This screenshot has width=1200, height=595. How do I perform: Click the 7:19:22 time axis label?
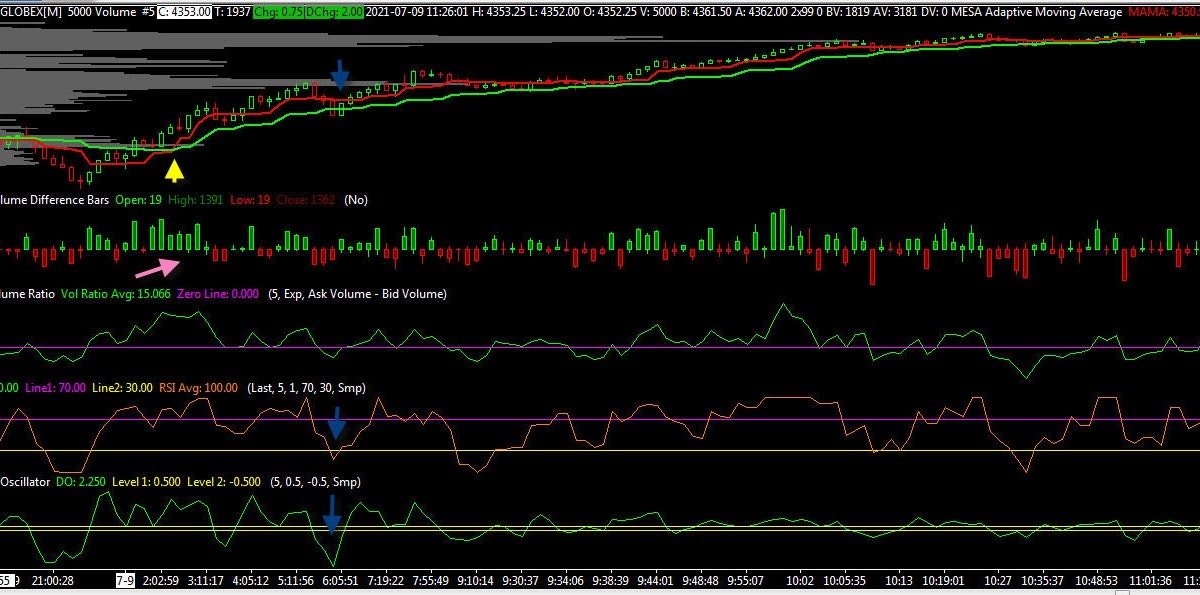[385, 580]
